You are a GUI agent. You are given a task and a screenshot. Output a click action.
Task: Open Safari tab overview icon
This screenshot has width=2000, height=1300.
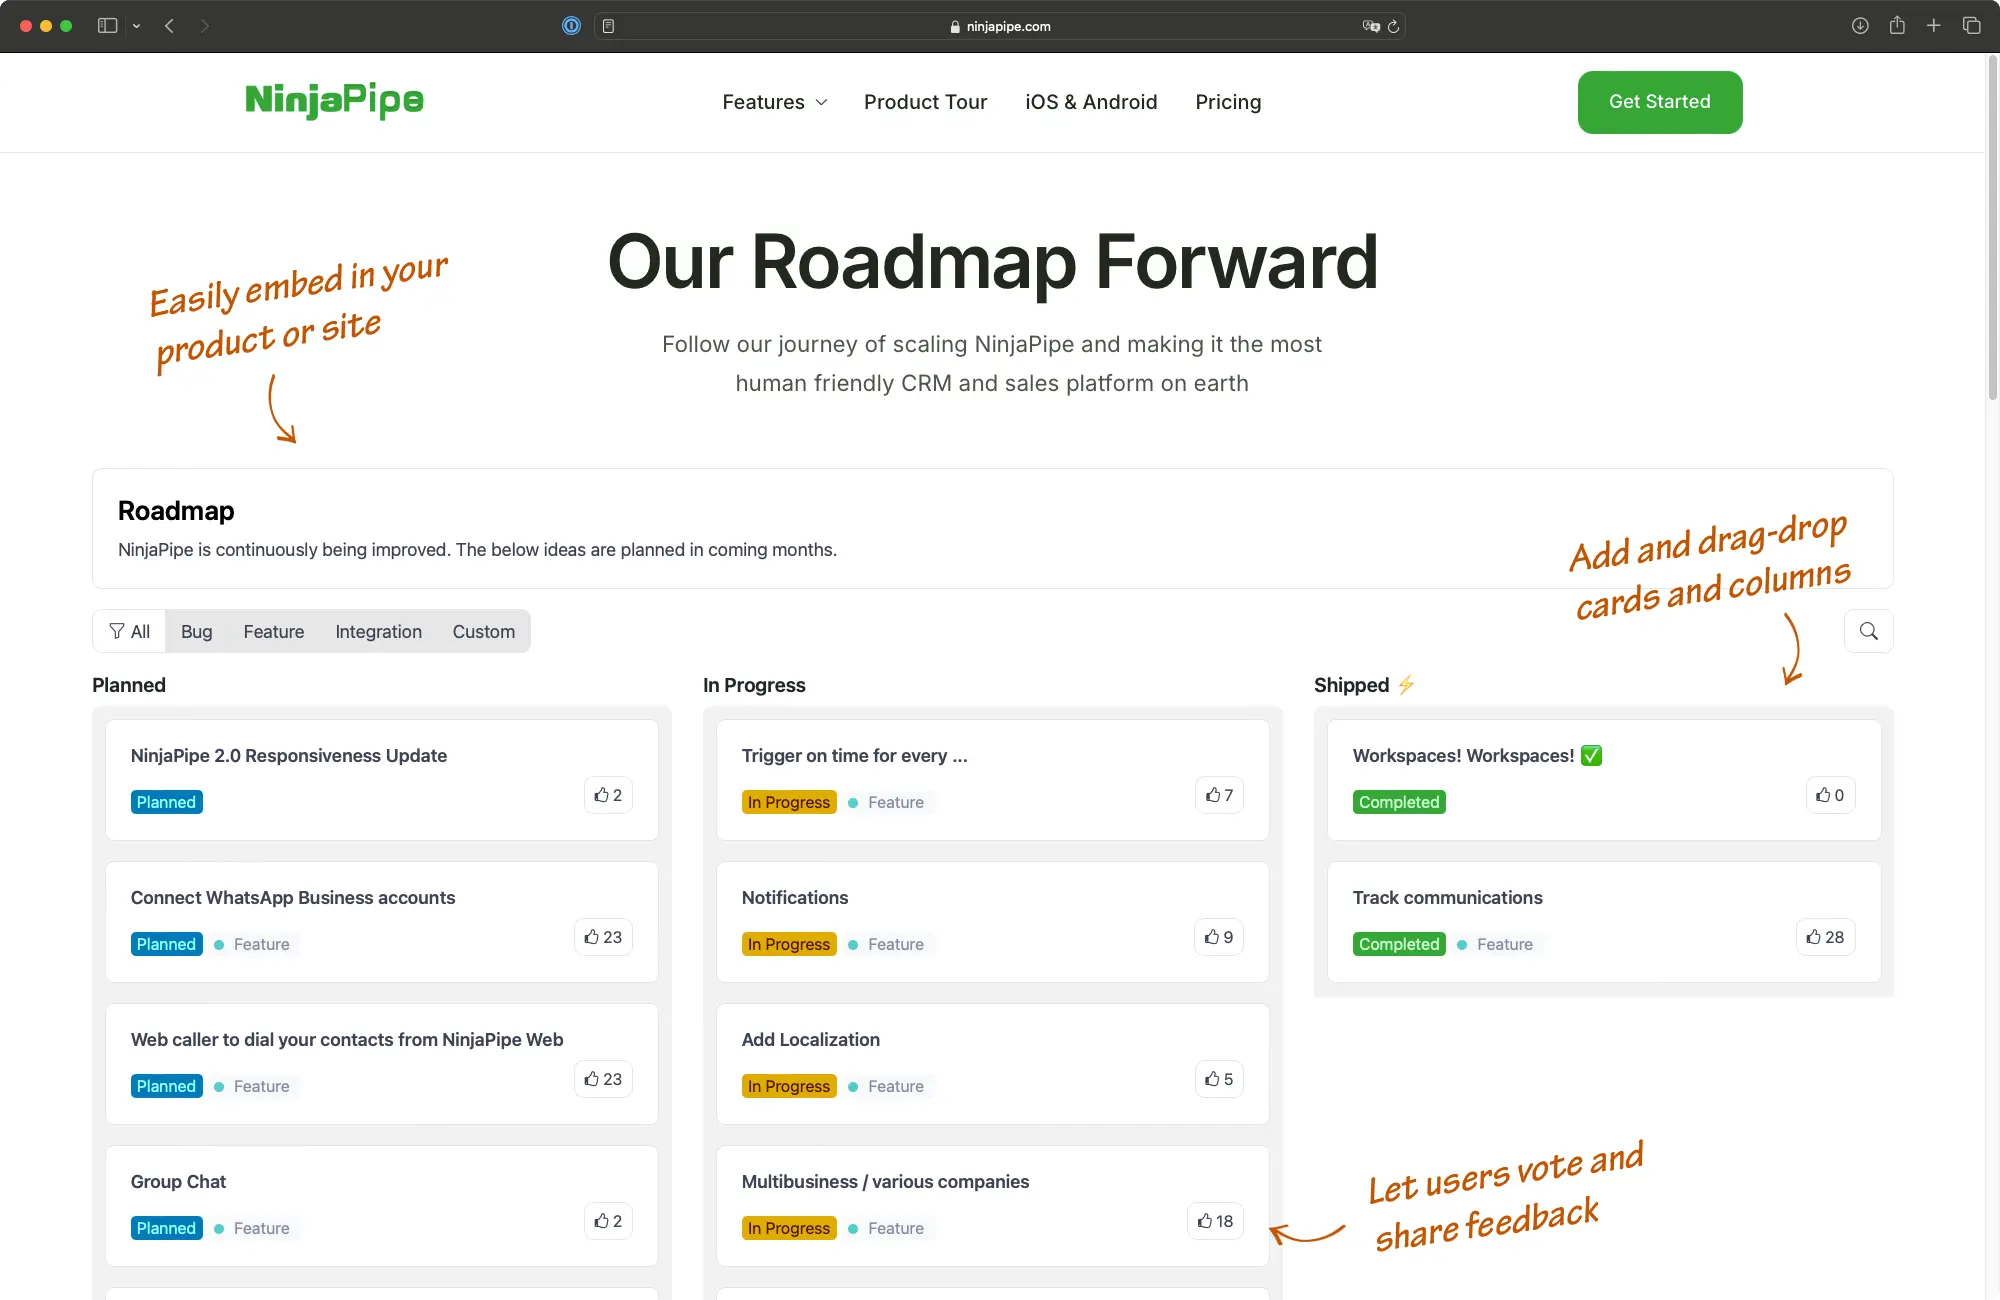(x=1971, y=26)
